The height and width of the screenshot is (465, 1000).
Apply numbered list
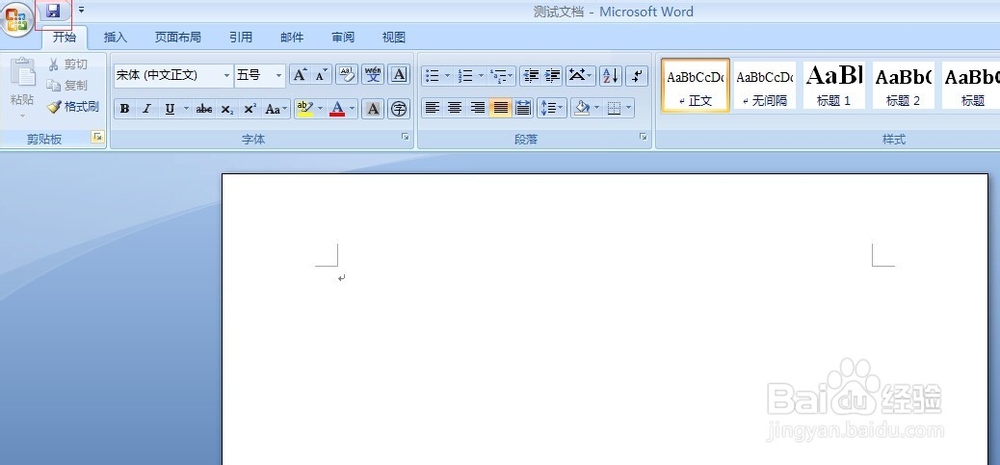pos(466,77)
